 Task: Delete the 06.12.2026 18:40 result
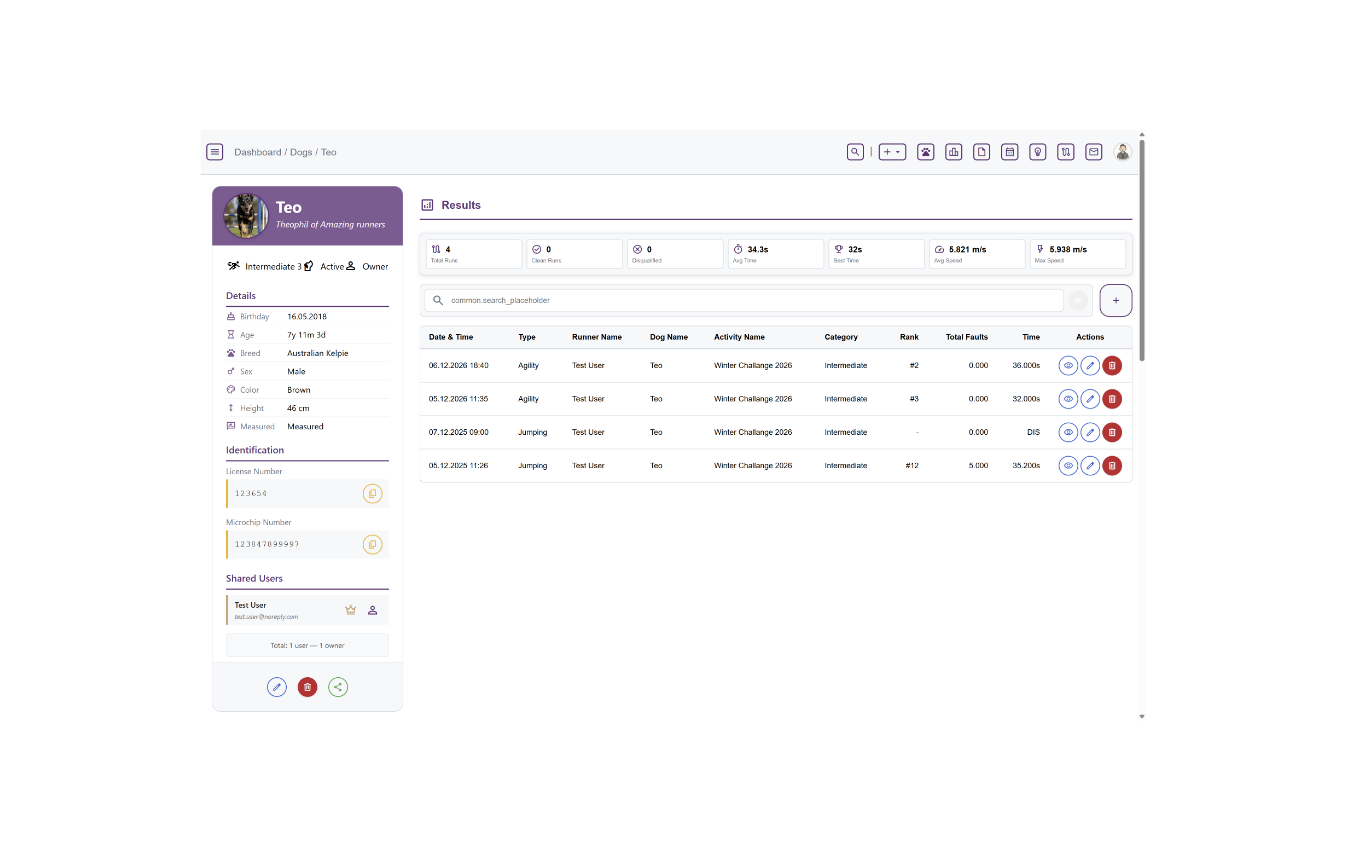[x=1112, y=366]
